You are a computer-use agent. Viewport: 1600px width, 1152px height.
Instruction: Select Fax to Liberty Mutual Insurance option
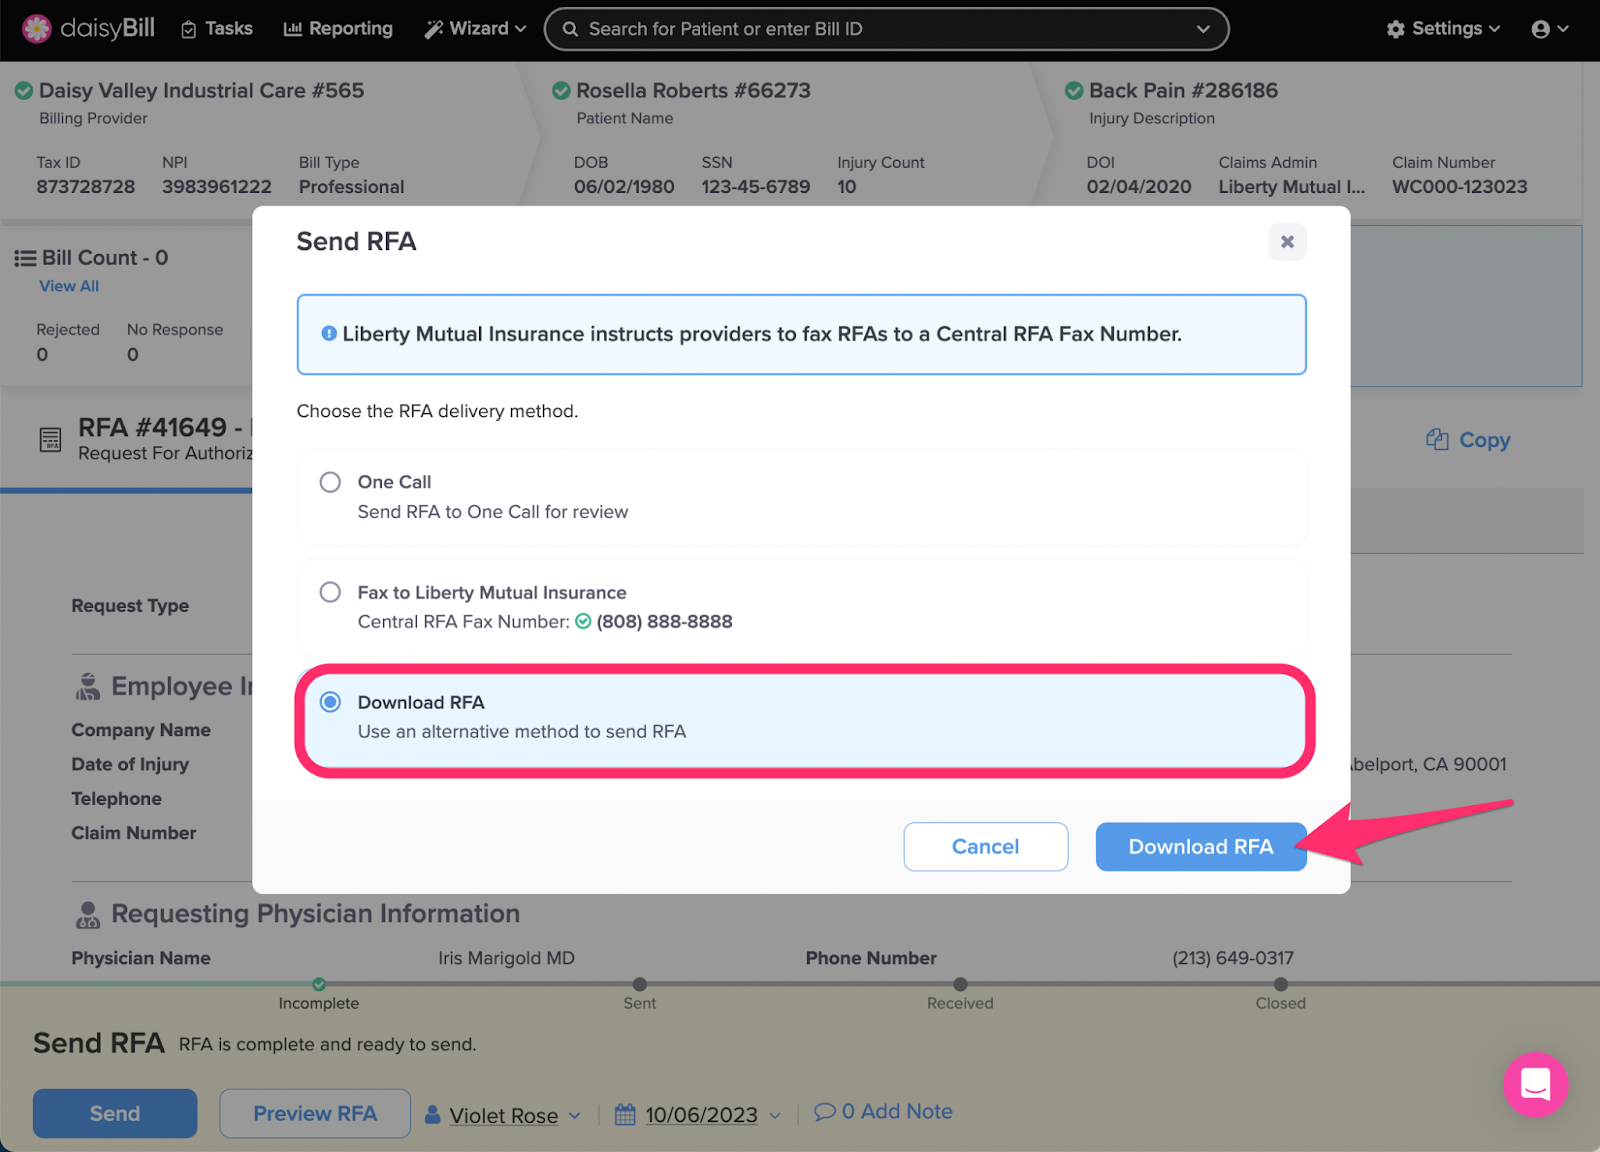click(x=330, y=592)
